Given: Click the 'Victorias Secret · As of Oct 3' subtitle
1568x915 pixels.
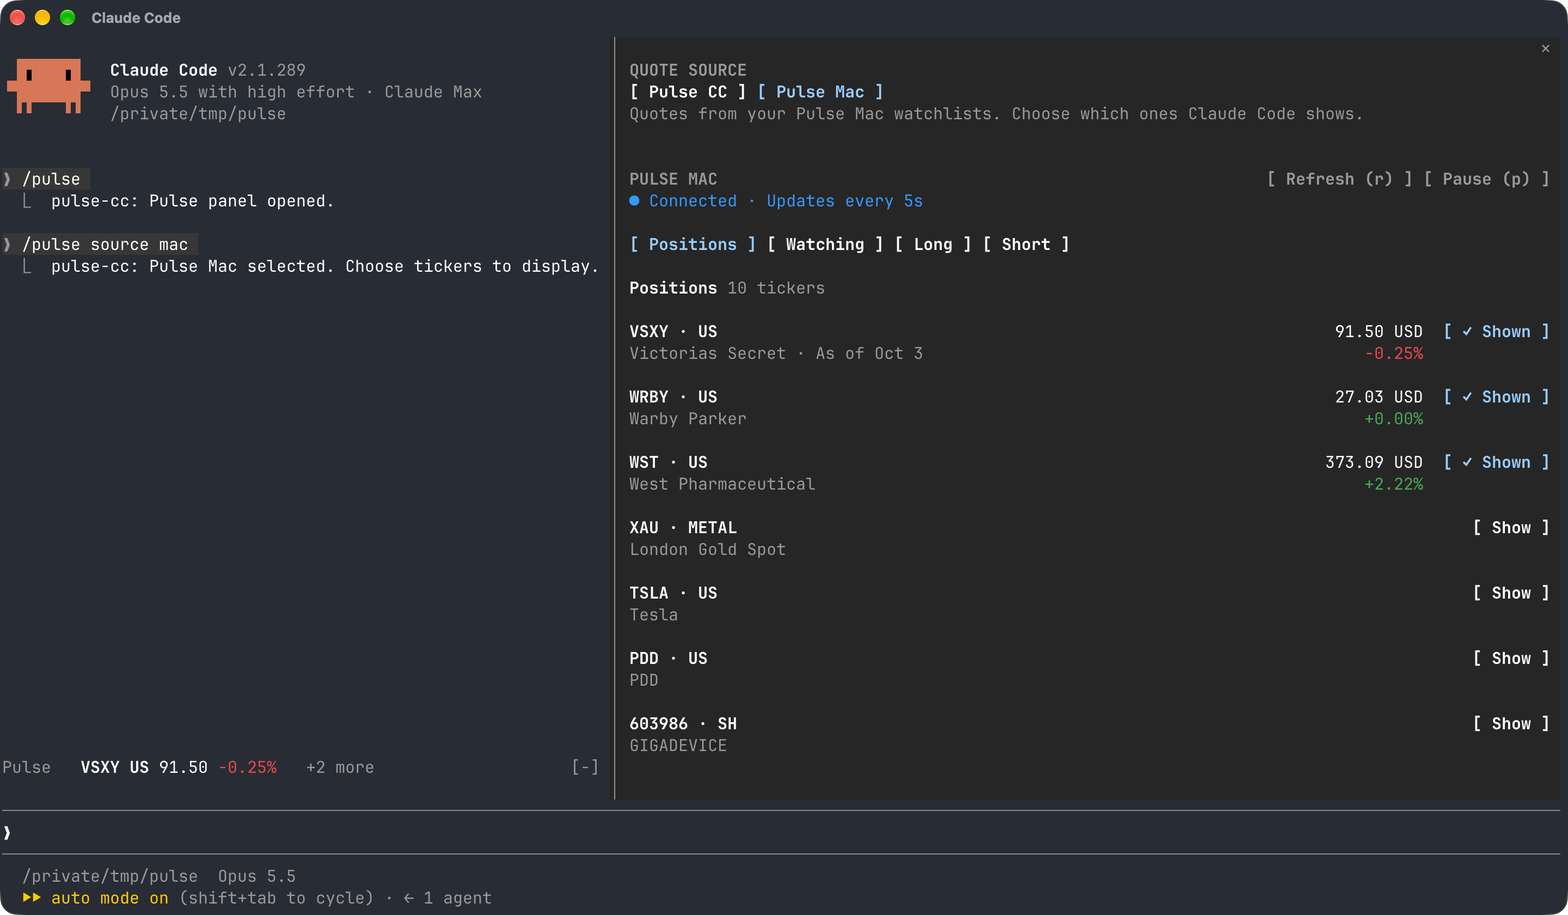Looking at the screenshot, I should [x=776, y=353].
